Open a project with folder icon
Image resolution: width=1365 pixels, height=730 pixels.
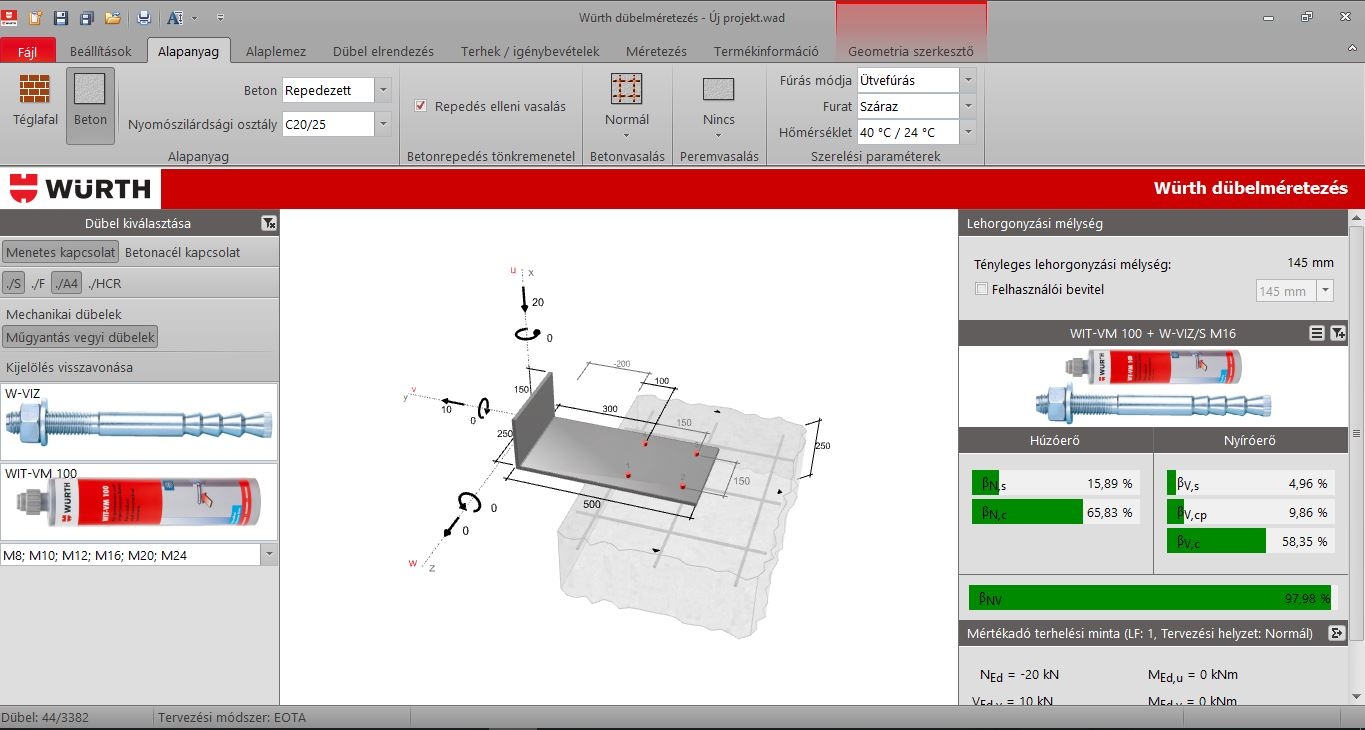tap(113, 18)
